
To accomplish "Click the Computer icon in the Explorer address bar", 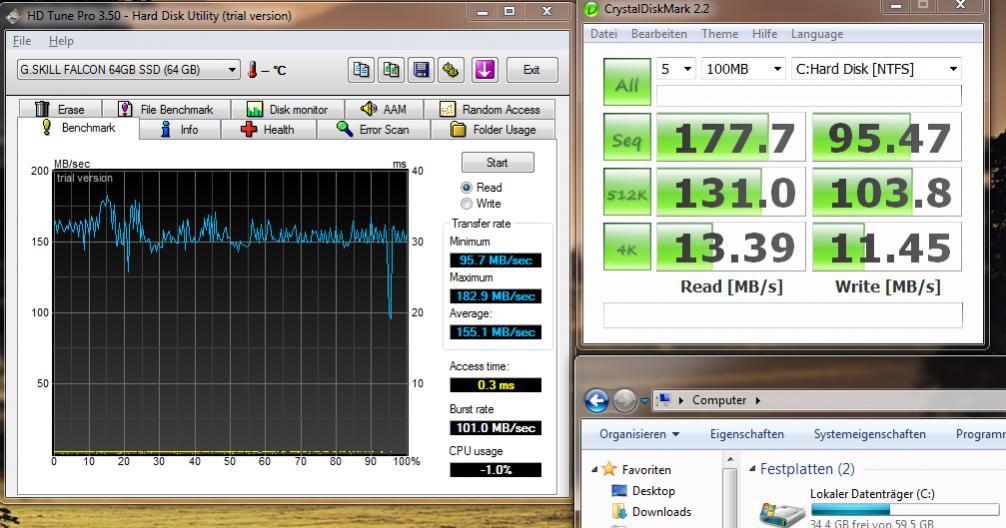I will click(x=664, y=400).
